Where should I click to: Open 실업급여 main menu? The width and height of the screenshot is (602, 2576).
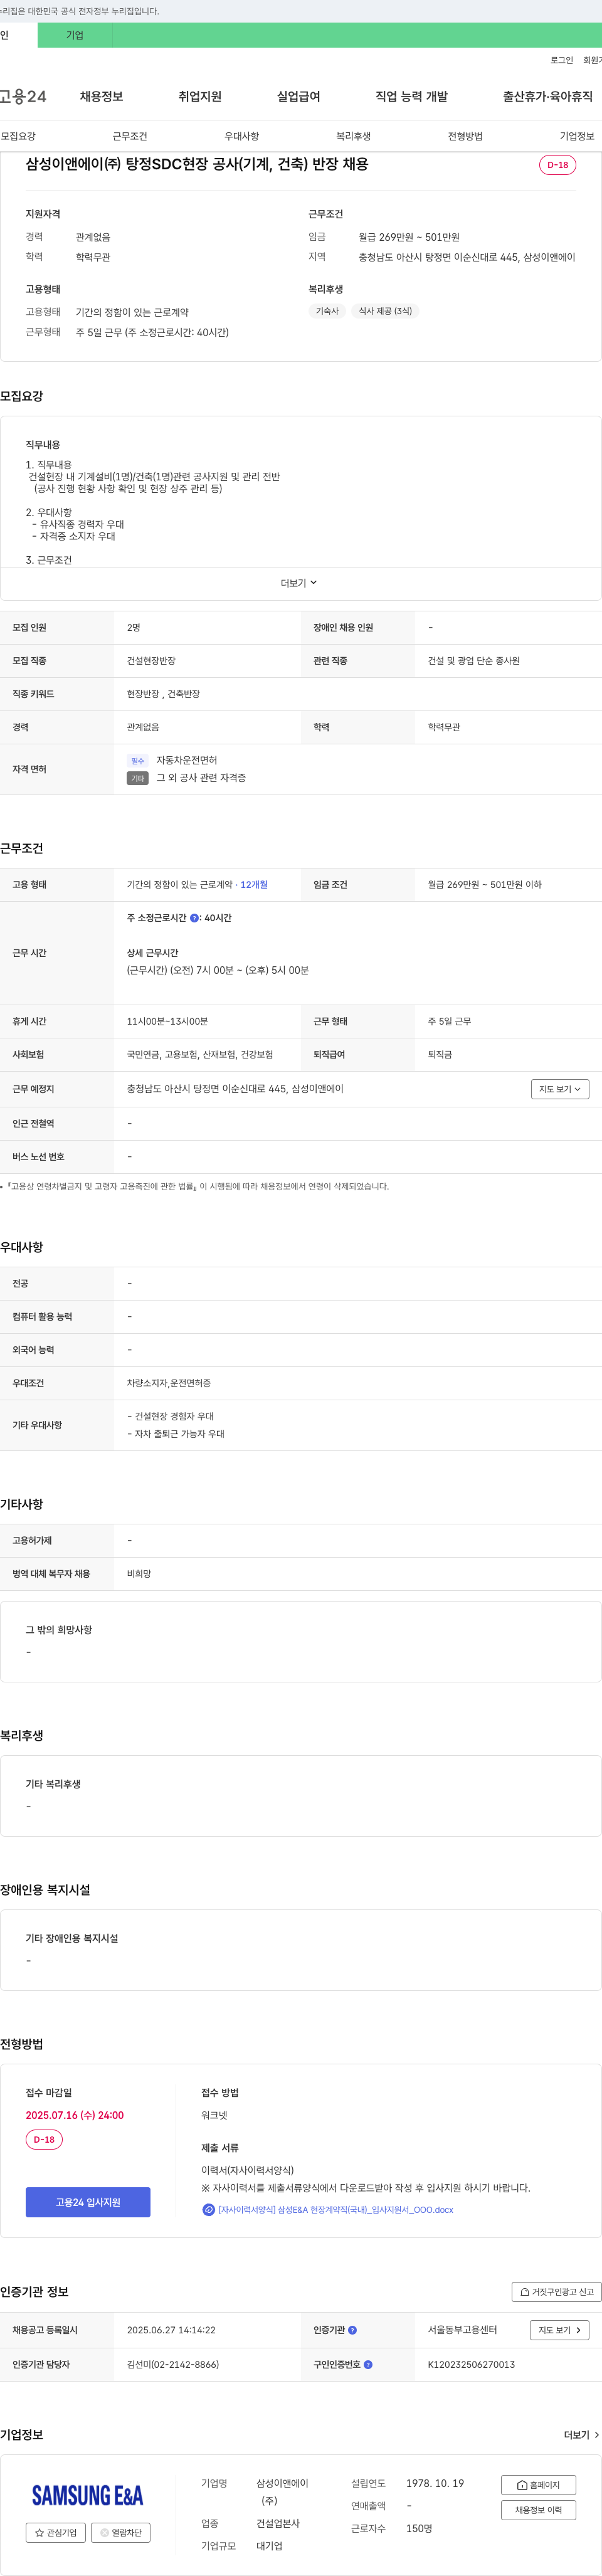tap(298, 97)
